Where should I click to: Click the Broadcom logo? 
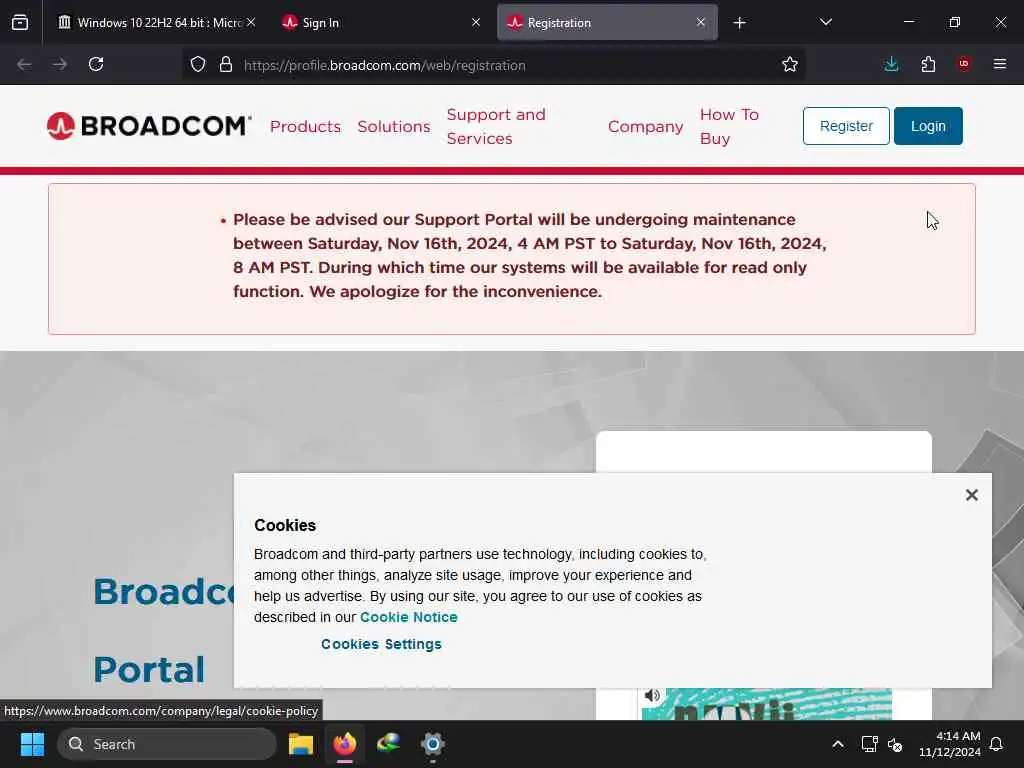point(149,126)
